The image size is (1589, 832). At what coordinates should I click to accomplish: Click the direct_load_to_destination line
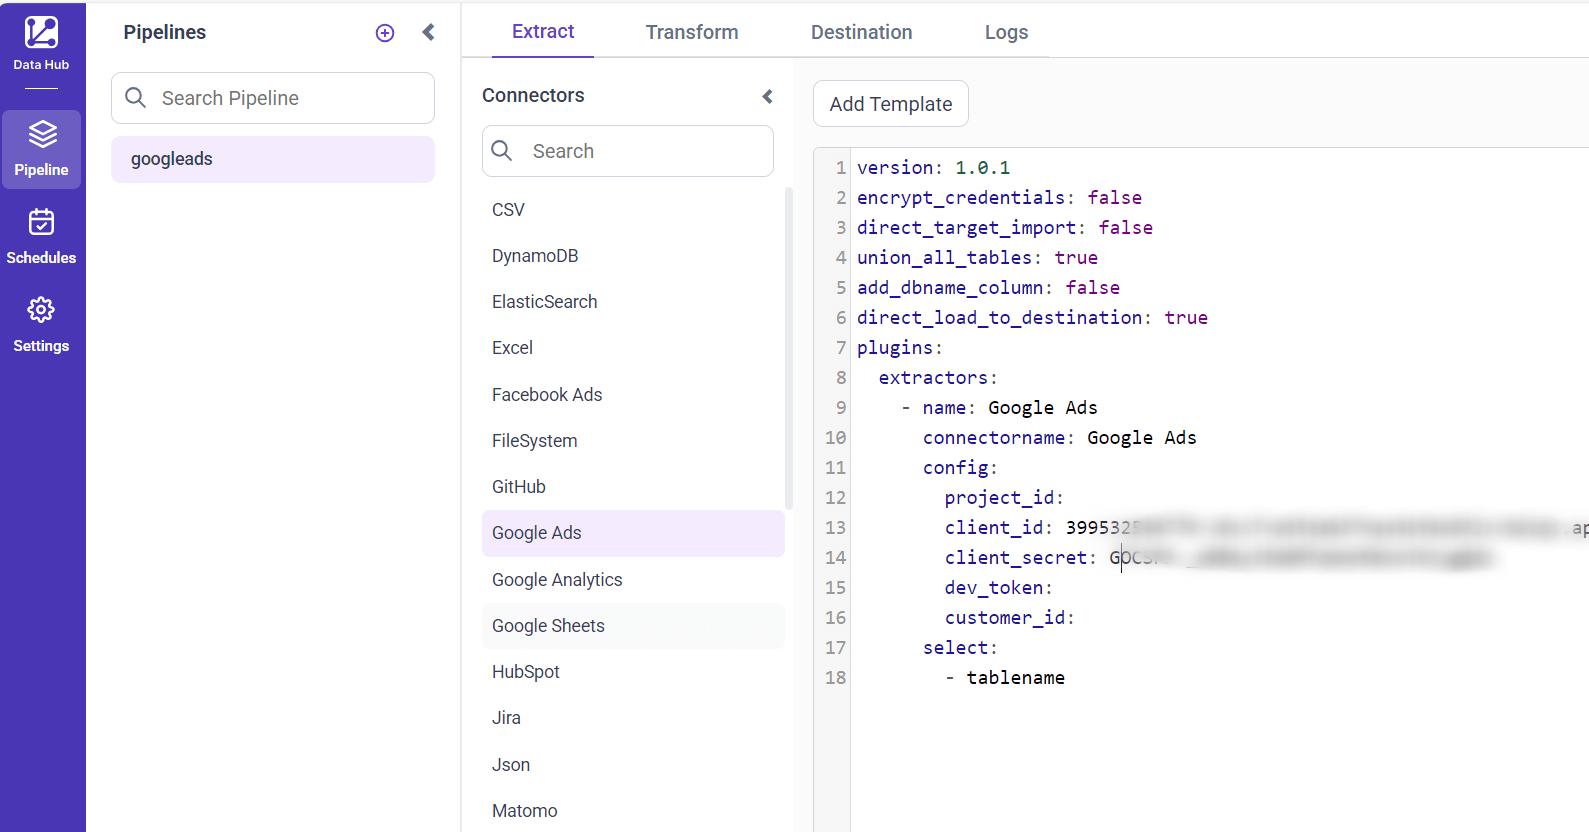click(1032, 318)
